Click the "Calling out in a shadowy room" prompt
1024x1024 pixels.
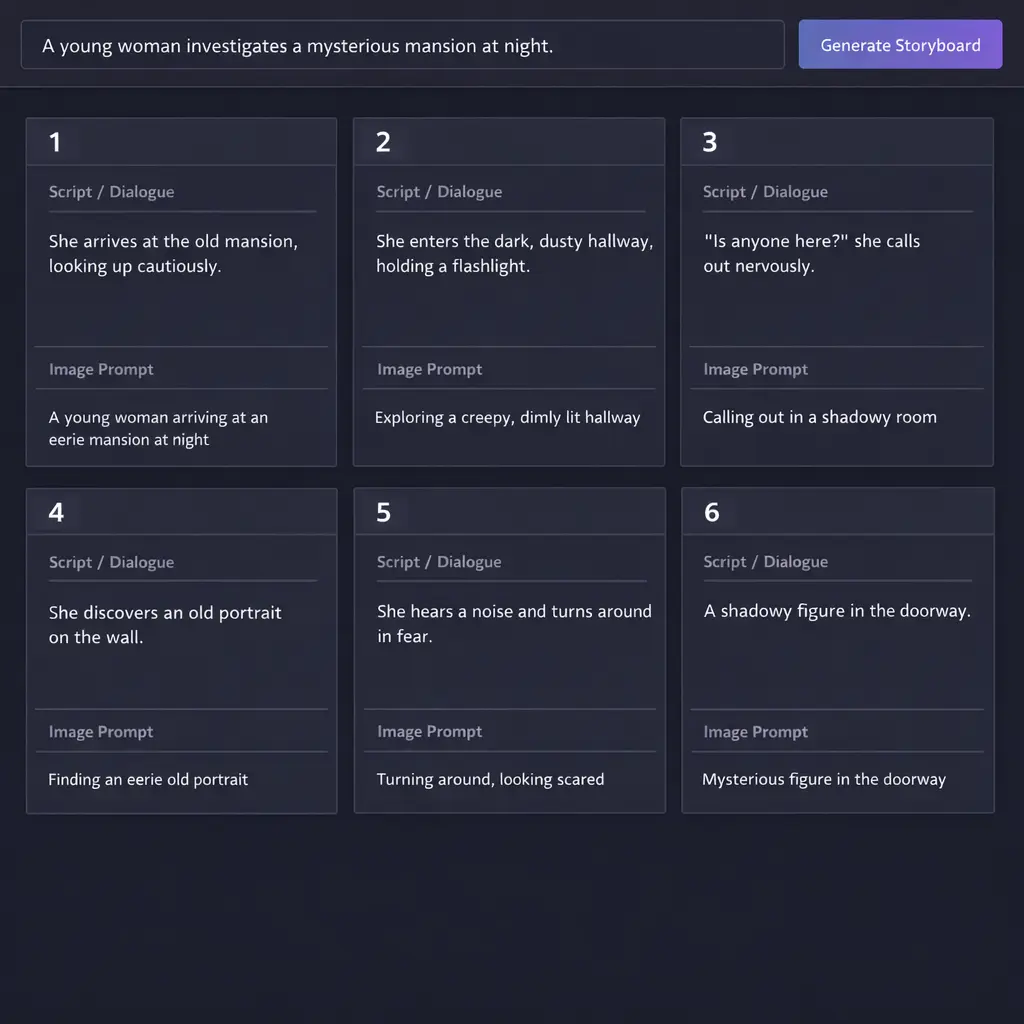(x=819, y=418)
